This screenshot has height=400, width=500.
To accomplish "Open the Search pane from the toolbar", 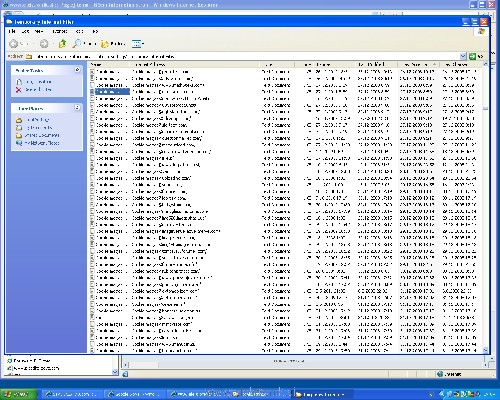I will (84, 44).
